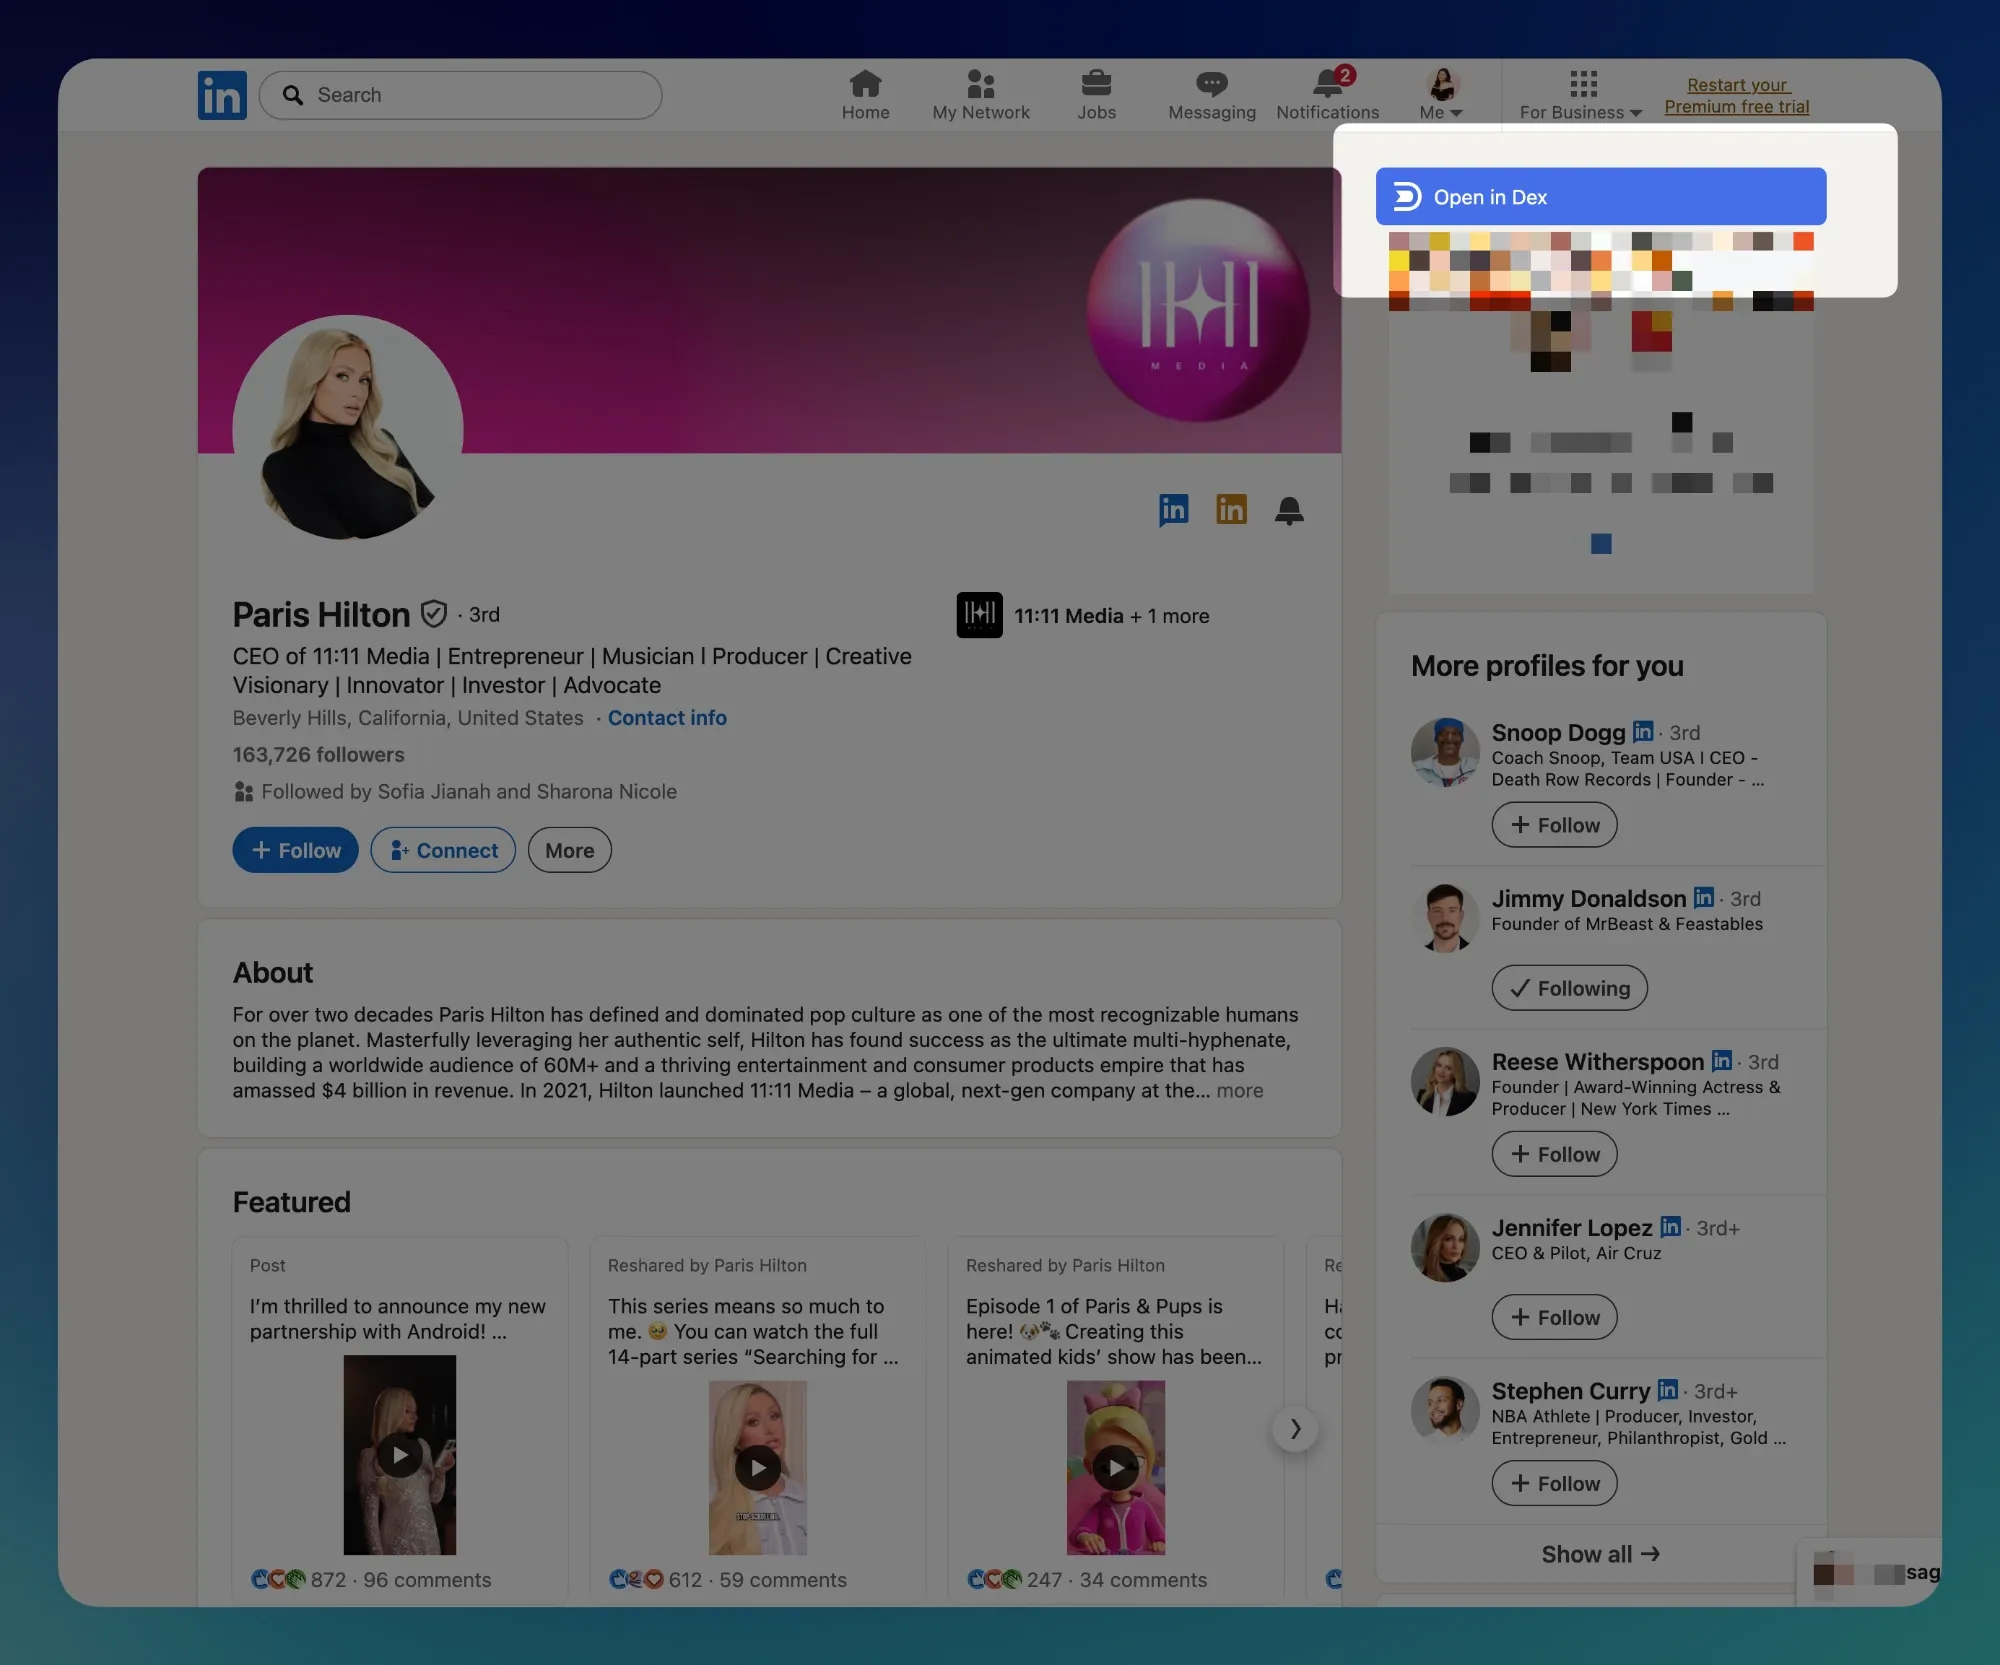Image resolution: width=2000 pixels, height=1665 pixels.
Task: Click the LinkedIn badge next to Reese Witherspoon
Action: point(1722,1060)
